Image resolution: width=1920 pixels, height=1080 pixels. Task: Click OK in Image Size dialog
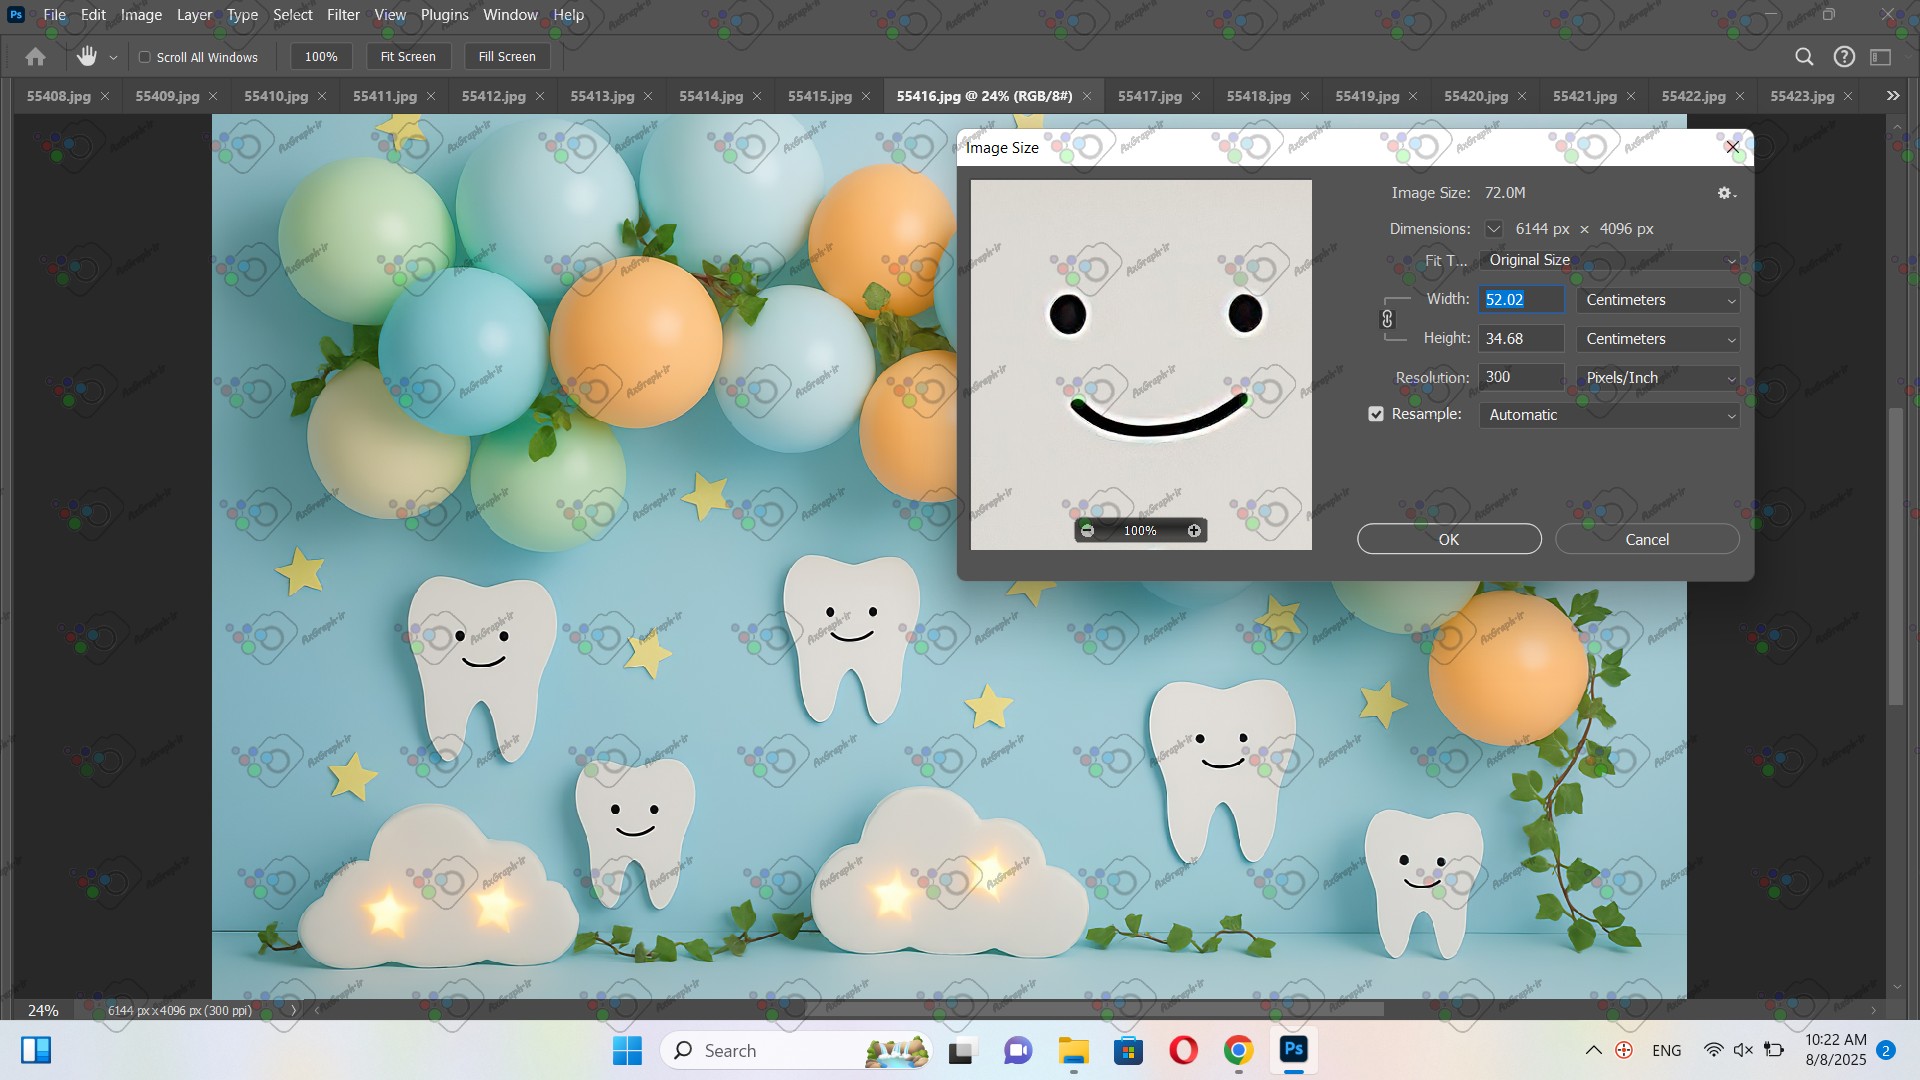pos(1448,539)
